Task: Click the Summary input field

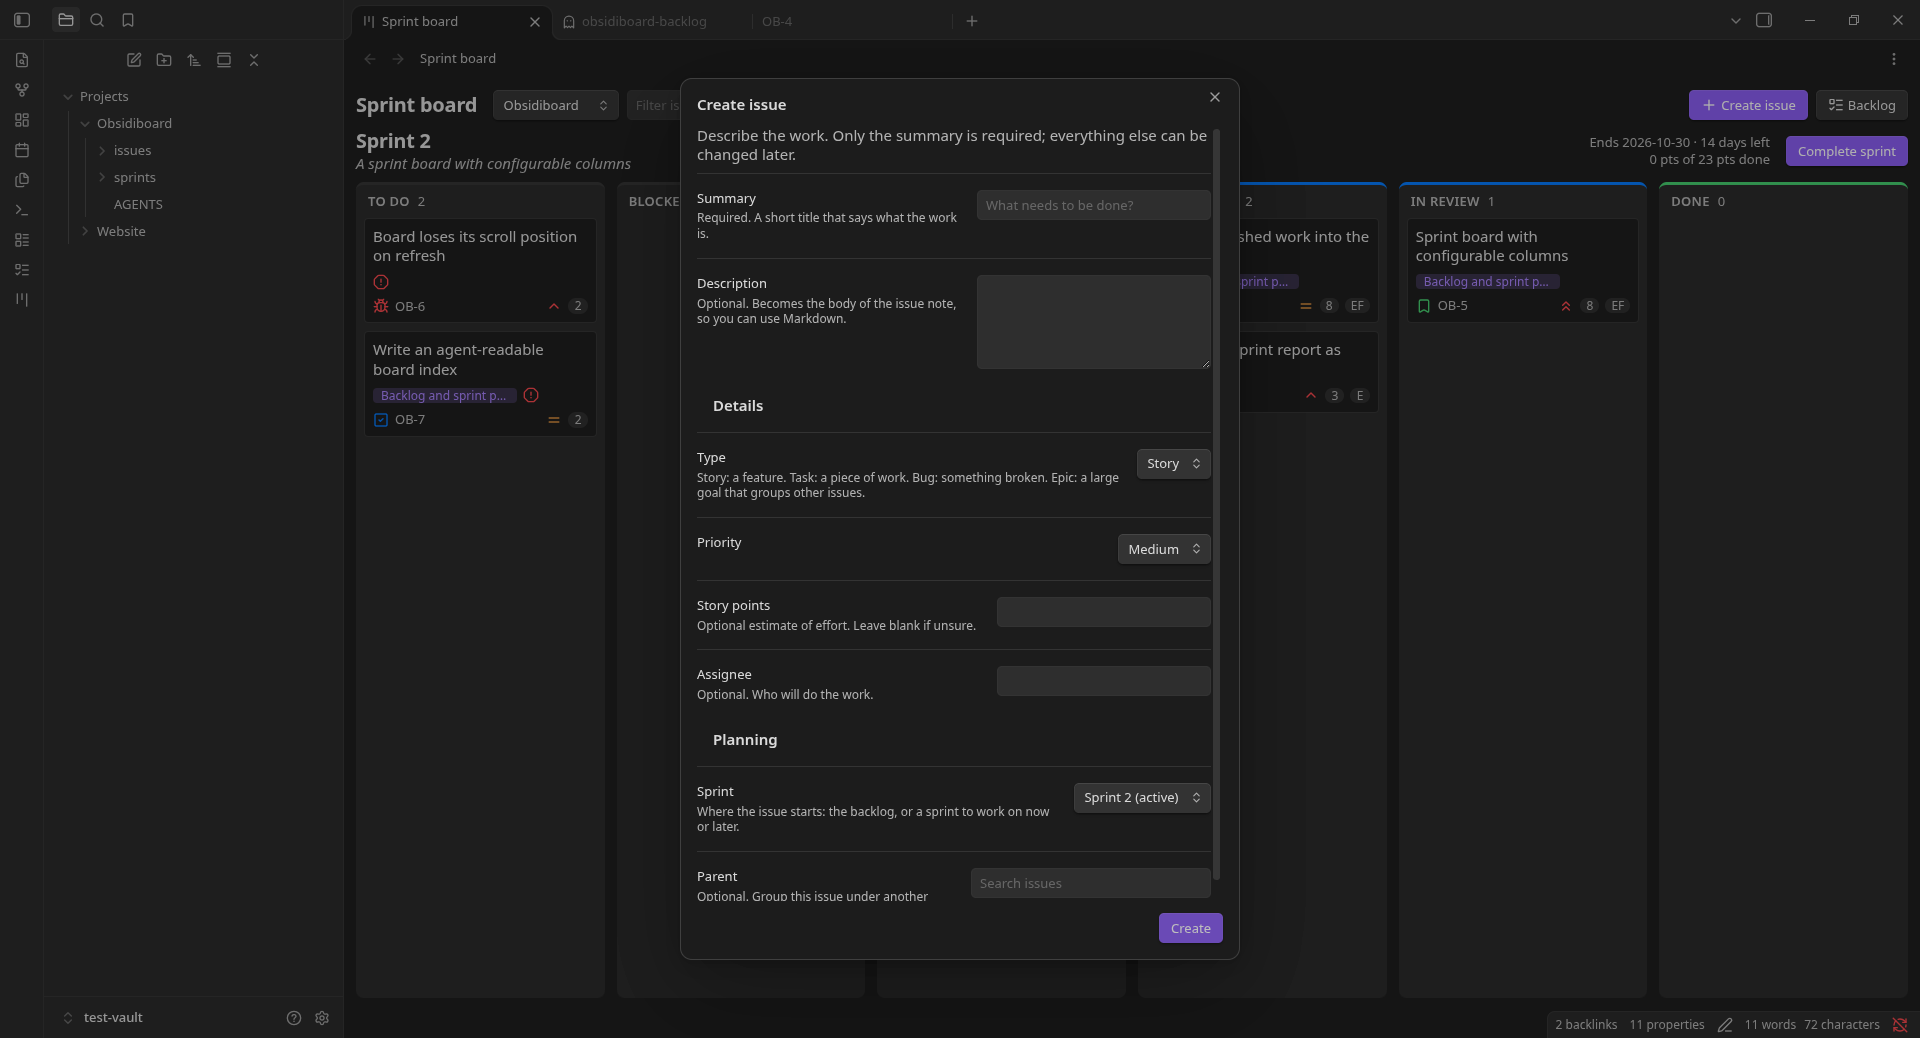Action: (1093, 205)
